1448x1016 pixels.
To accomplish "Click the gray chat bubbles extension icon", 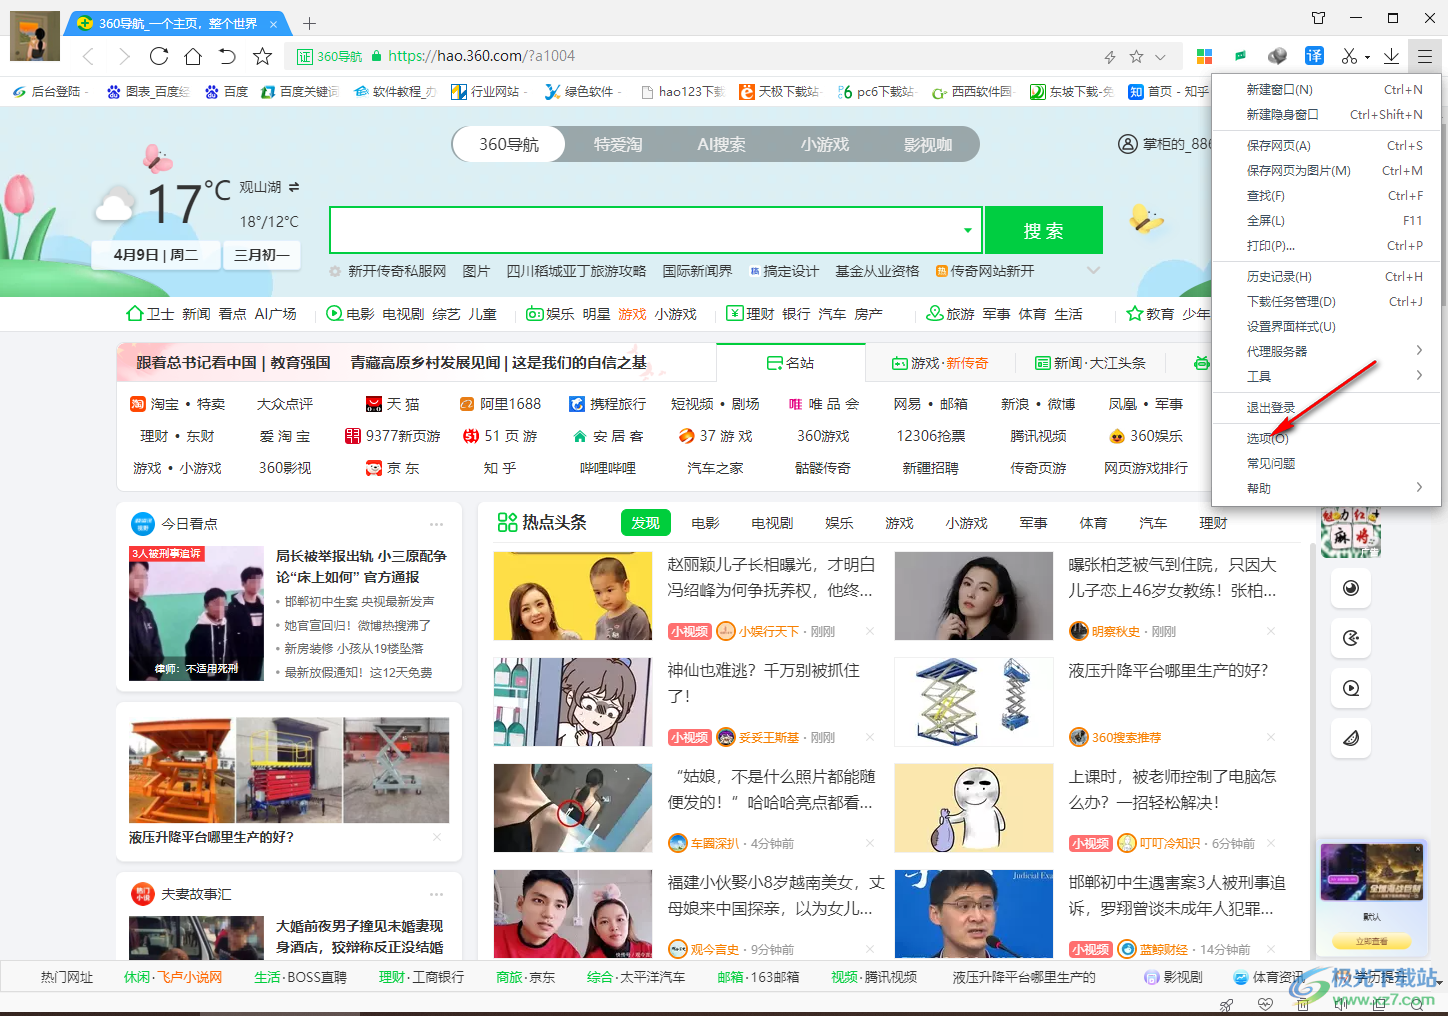I will [x=1277, y=56].
